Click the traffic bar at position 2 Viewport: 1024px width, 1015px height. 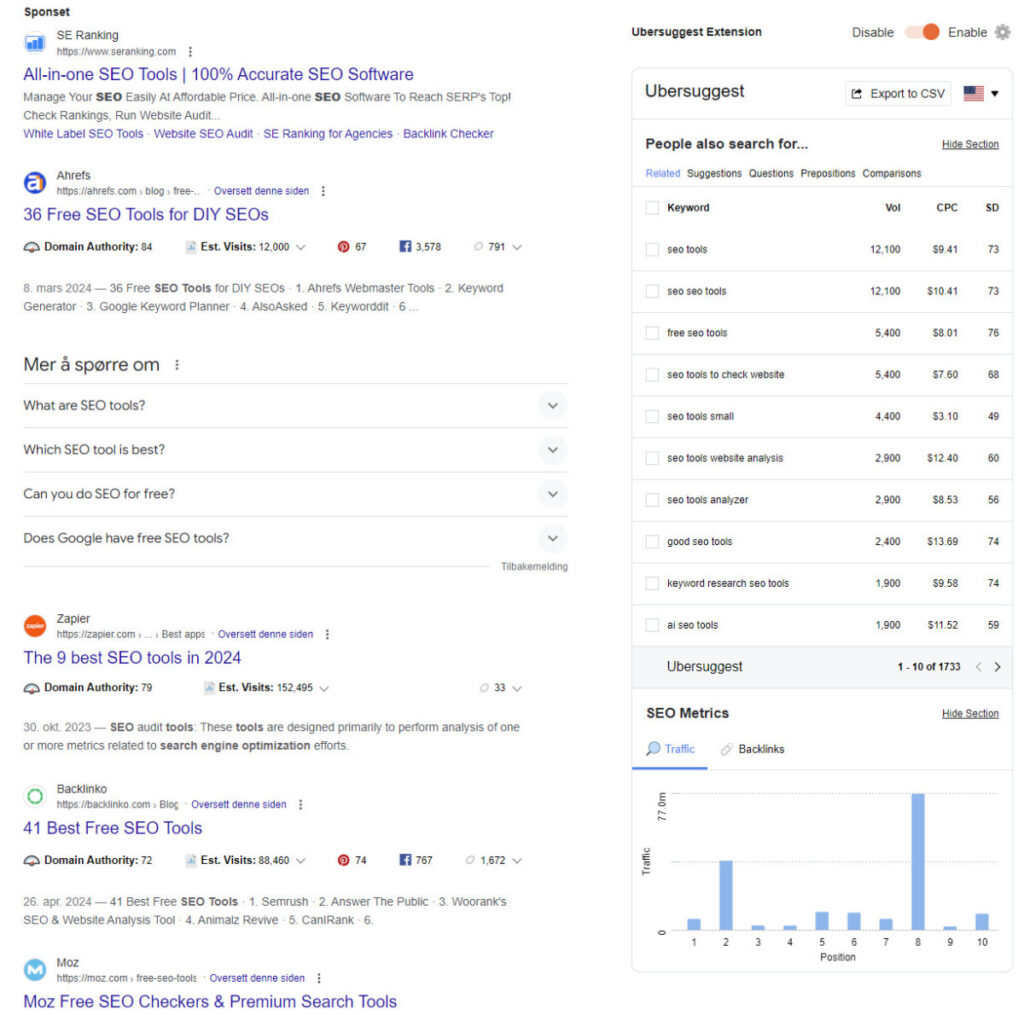tap(726, 895)
